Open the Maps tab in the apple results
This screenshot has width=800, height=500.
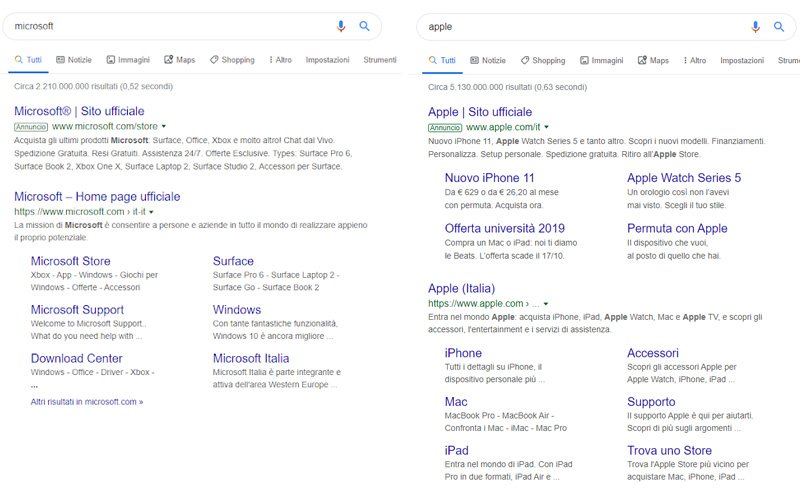(x=653, y=60)
